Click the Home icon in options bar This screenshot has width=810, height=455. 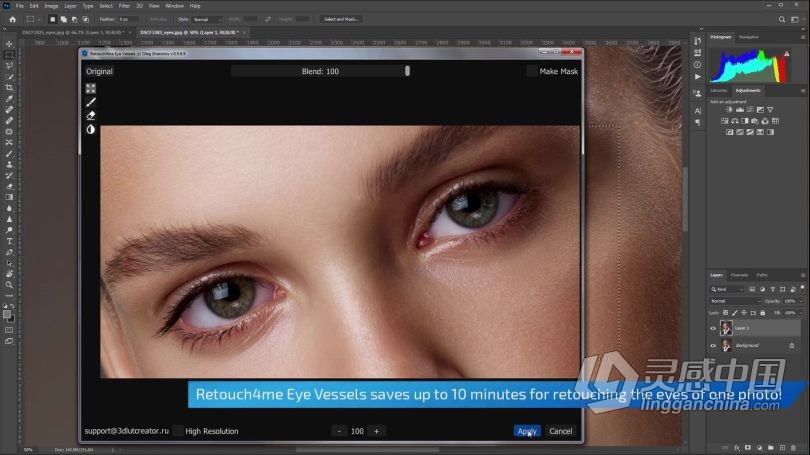point(12,19)
